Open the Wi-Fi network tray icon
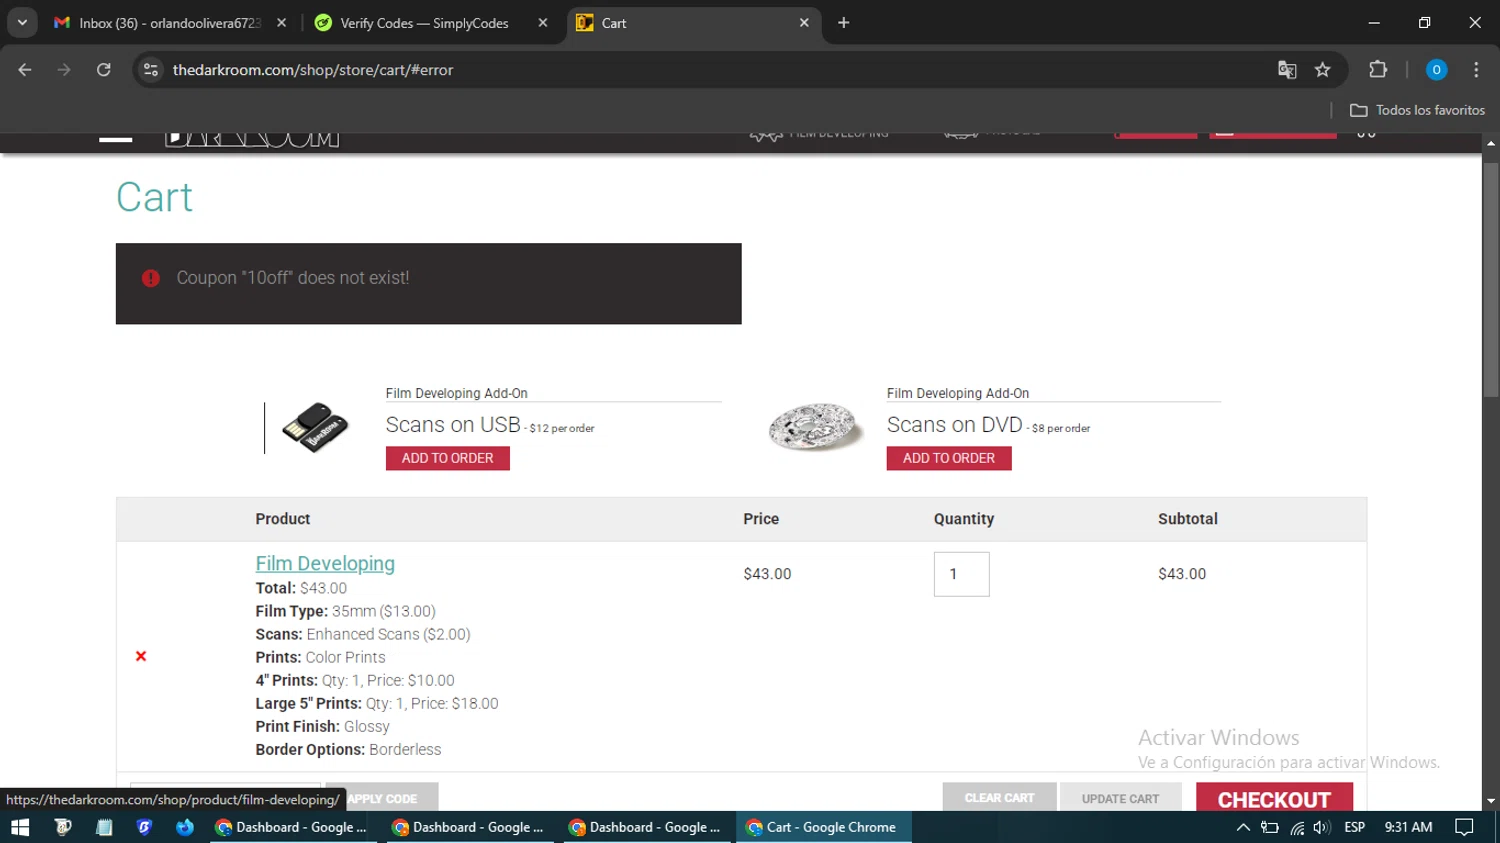 1297,827
